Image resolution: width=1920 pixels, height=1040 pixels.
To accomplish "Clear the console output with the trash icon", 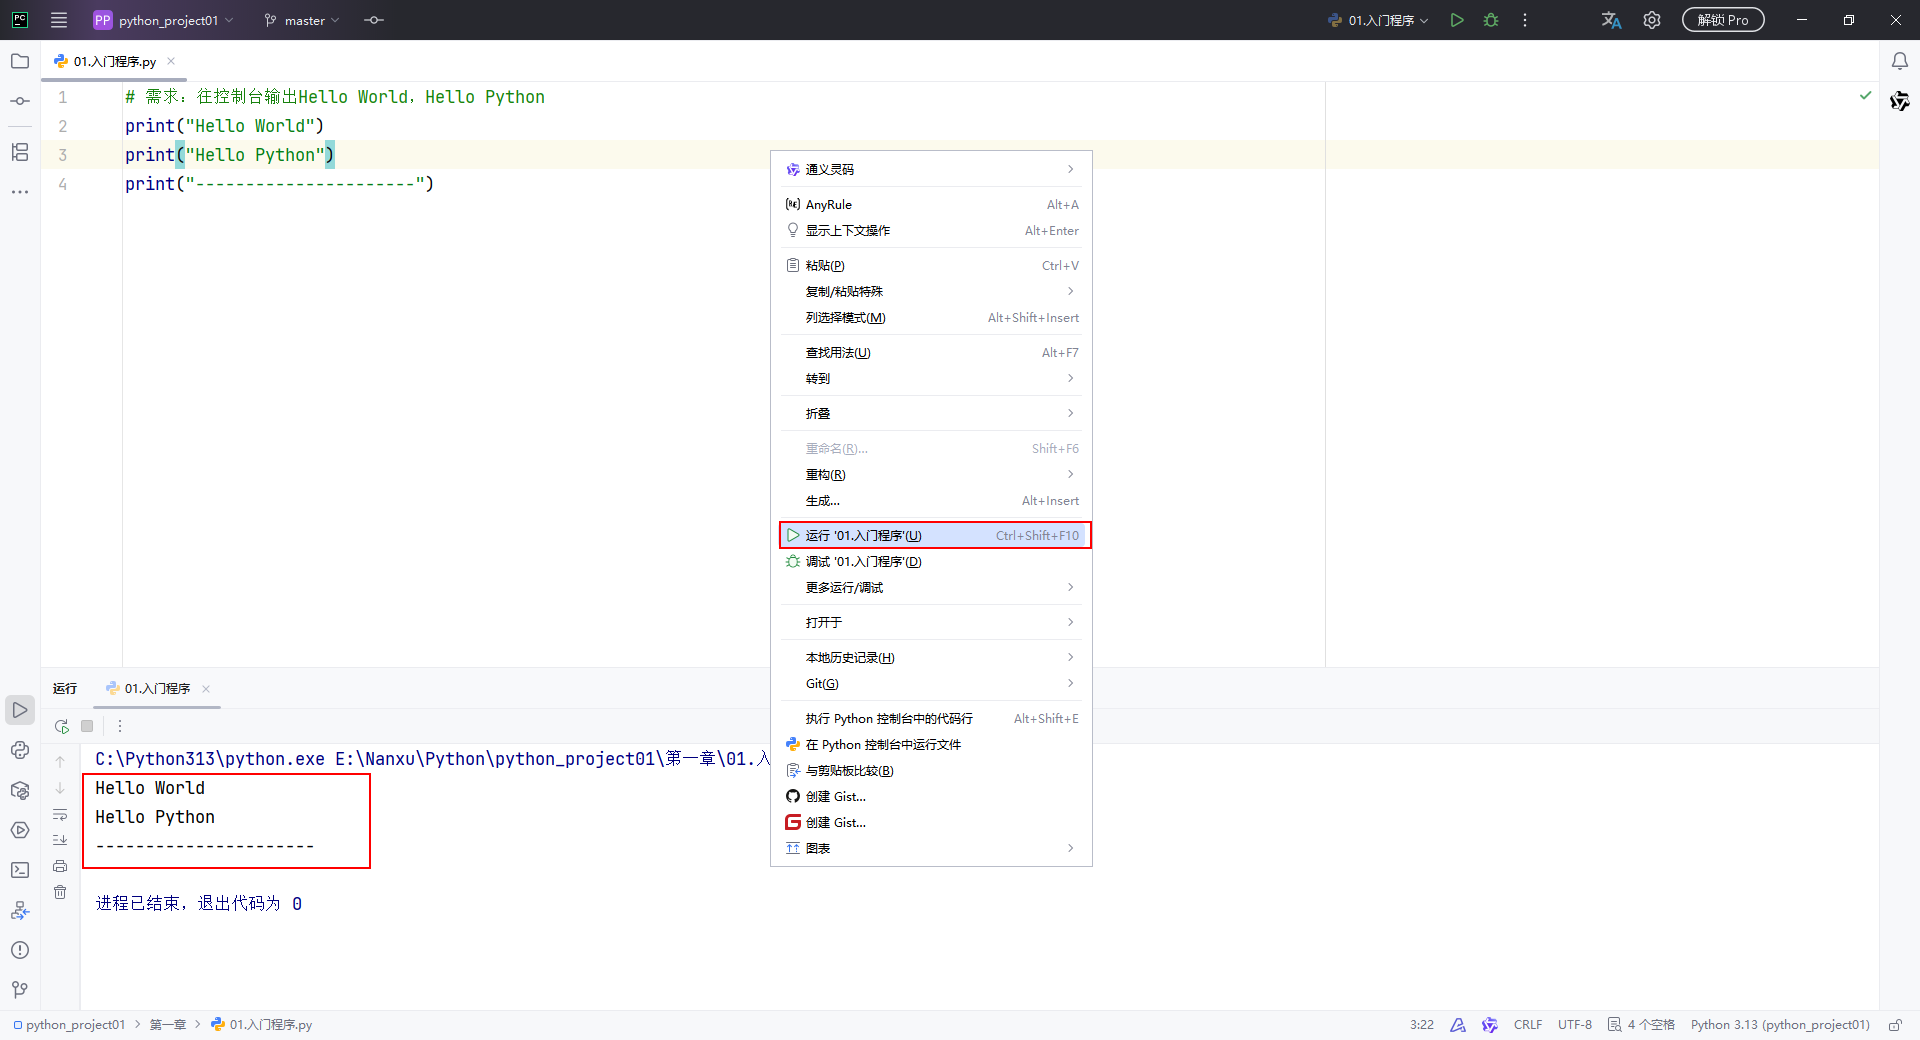I will (x=60, y=892).
